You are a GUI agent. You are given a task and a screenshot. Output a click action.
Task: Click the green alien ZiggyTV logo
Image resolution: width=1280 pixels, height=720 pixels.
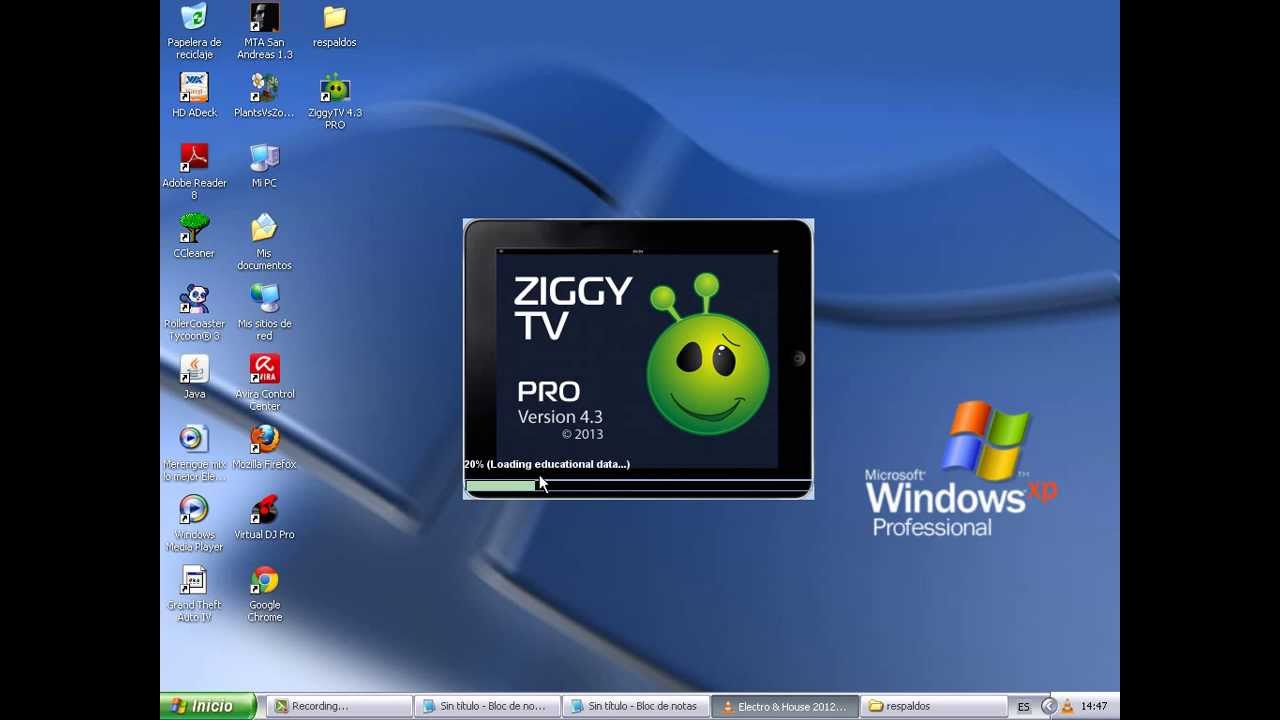point(708,354)
